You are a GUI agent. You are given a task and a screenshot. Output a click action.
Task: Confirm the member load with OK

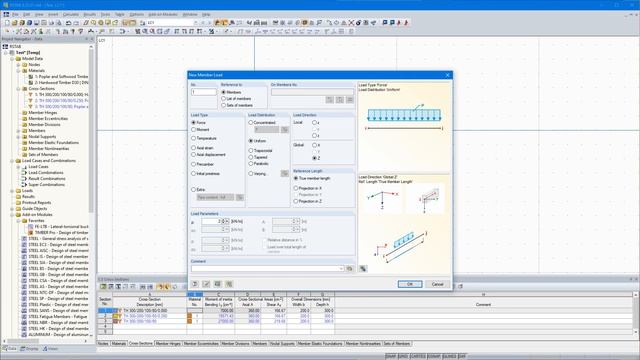coord(410,284)
